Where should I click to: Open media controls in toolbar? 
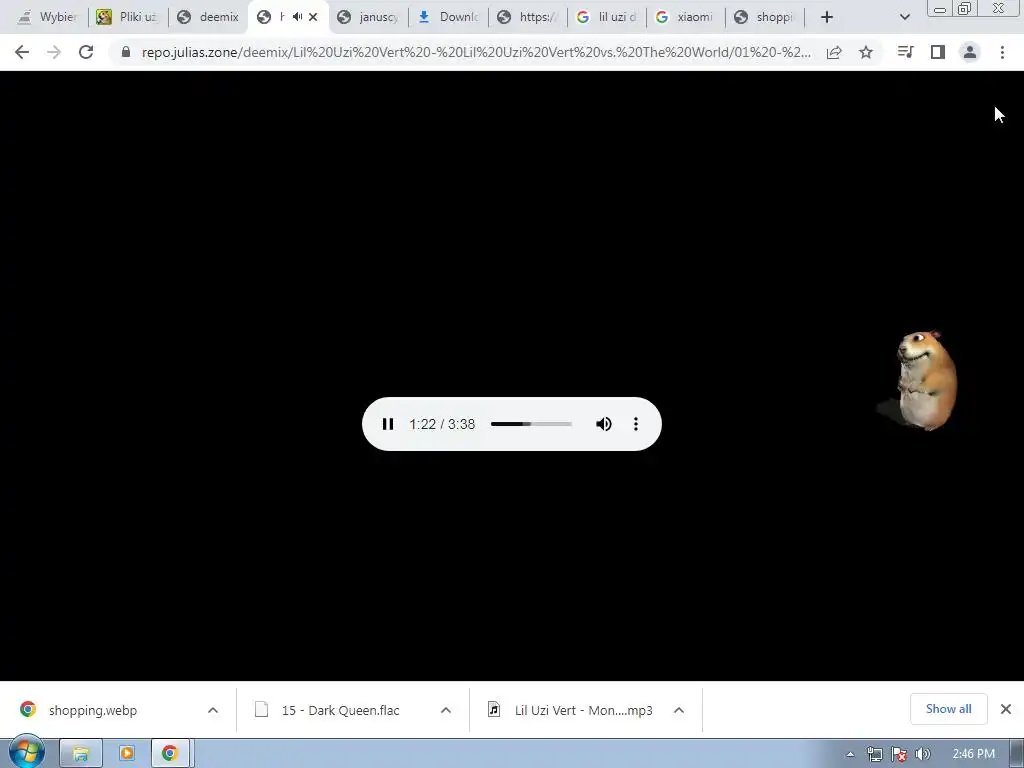[x=905, y=52]
